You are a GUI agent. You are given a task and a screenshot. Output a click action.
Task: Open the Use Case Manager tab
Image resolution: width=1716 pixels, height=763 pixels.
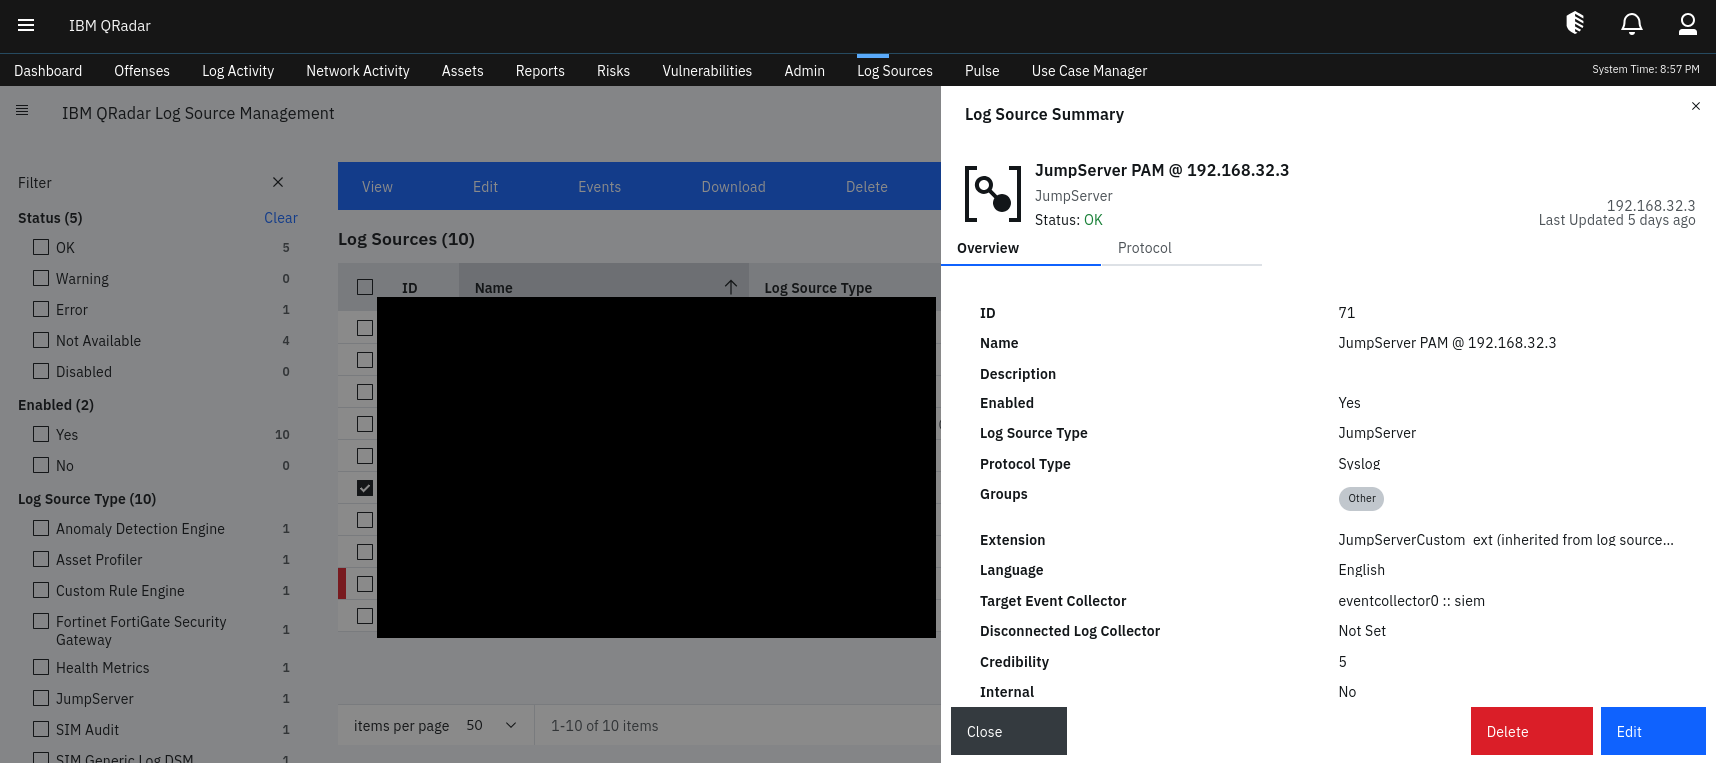coord(1089,71)
